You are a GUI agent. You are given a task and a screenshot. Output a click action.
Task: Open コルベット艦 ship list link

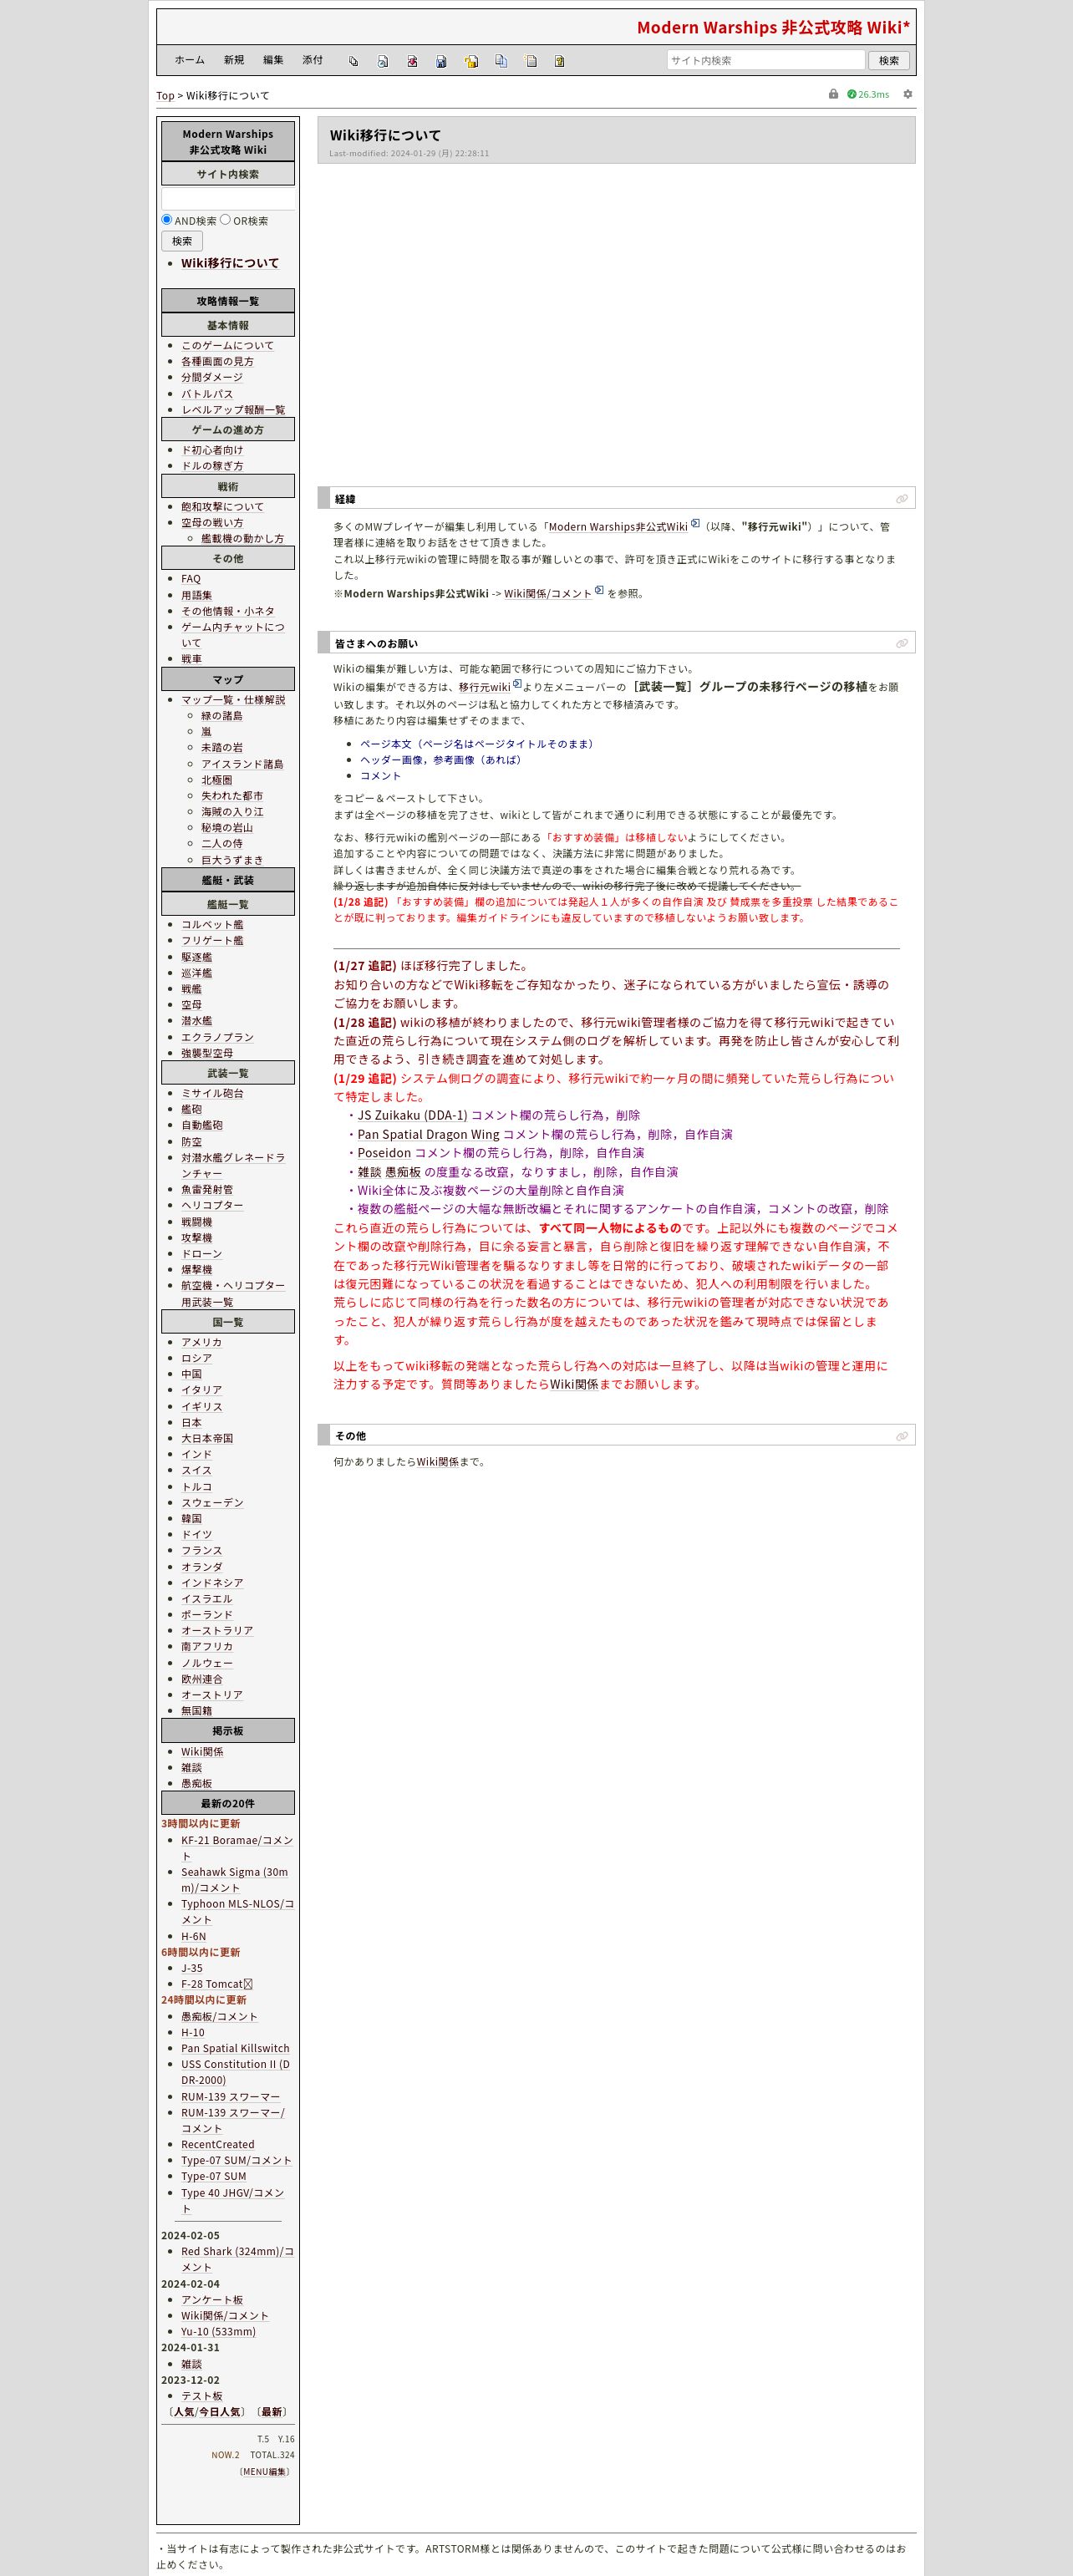coord(212,924)
